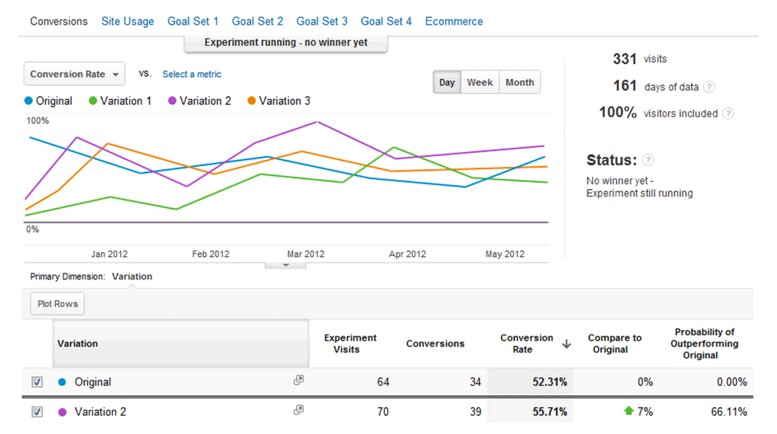Screen dimensions: 777x434
Task: Open the Ecommerce tab
Action: click(x=454, y=21)
